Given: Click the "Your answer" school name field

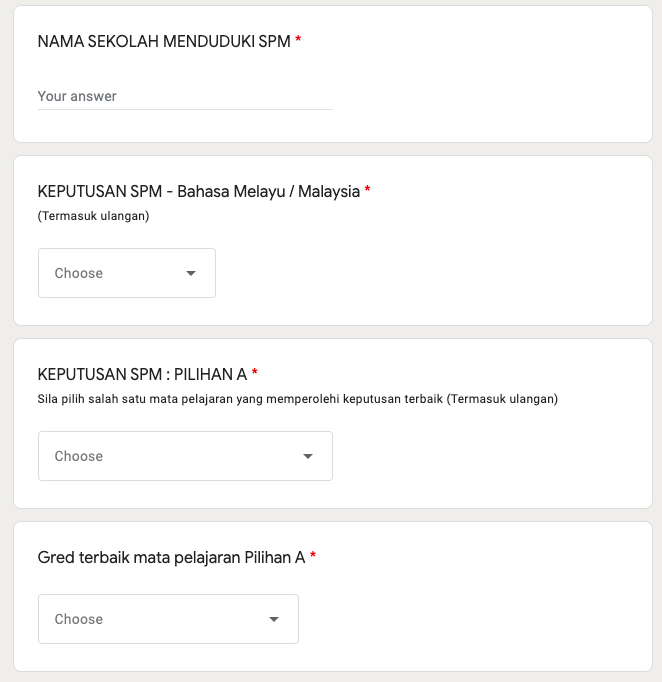Looking at the screenshot, I should click(185, 97).
